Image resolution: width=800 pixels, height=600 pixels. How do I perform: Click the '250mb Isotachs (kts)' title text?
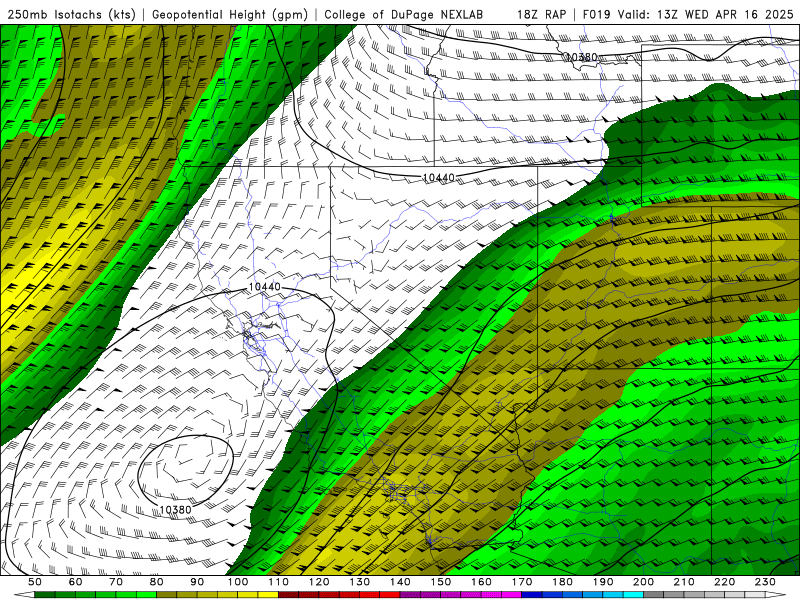point(71,14)
